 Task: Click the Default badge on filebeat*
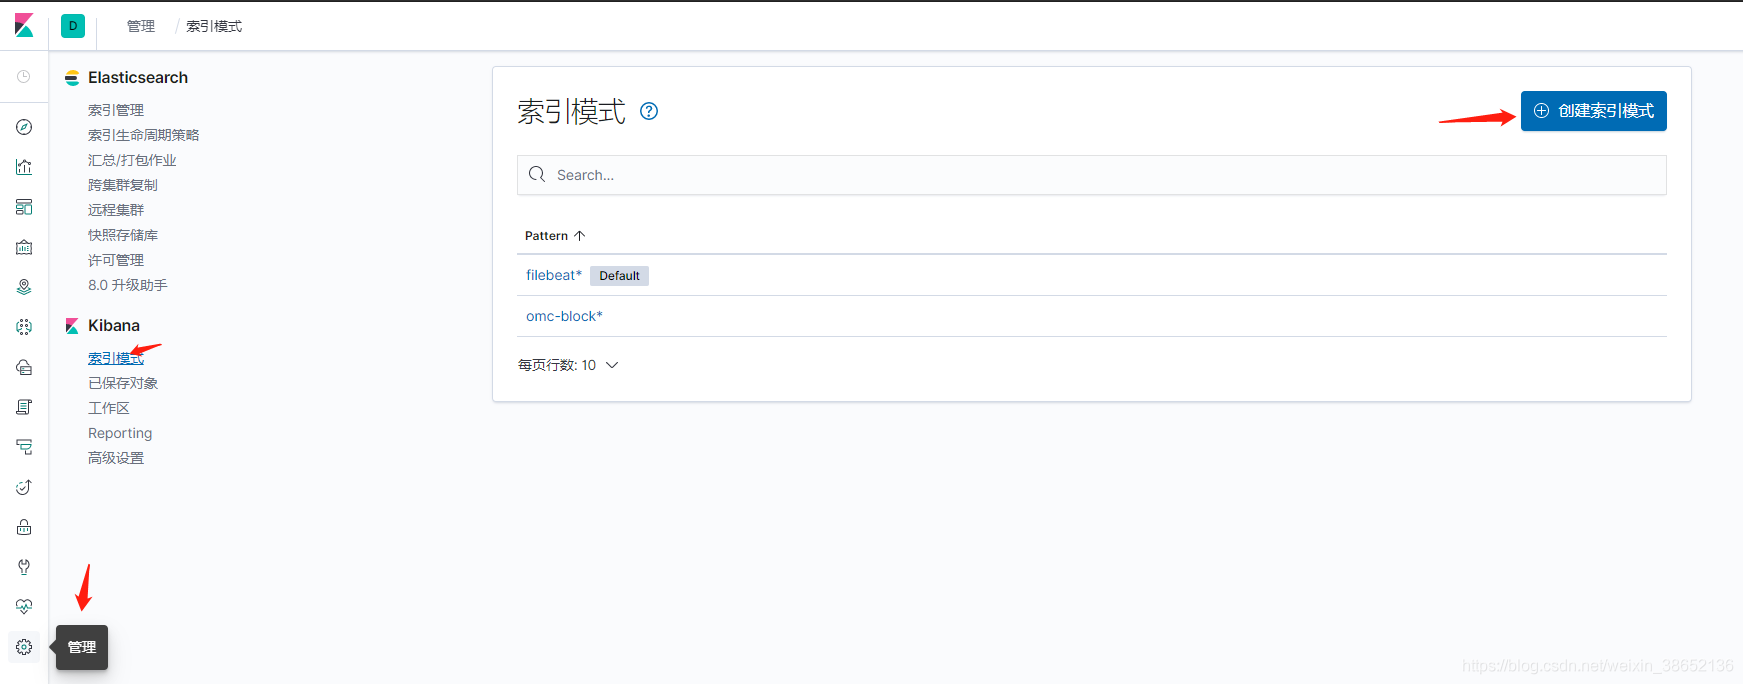(x=619, y=276)
